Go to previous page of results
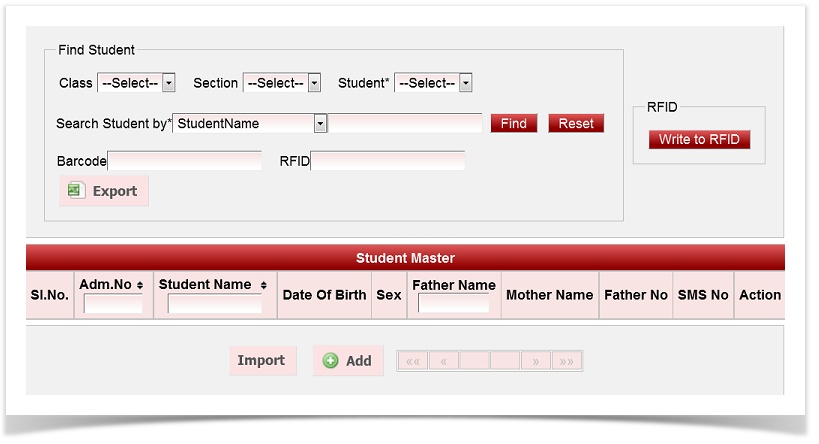 pos(444,361)
